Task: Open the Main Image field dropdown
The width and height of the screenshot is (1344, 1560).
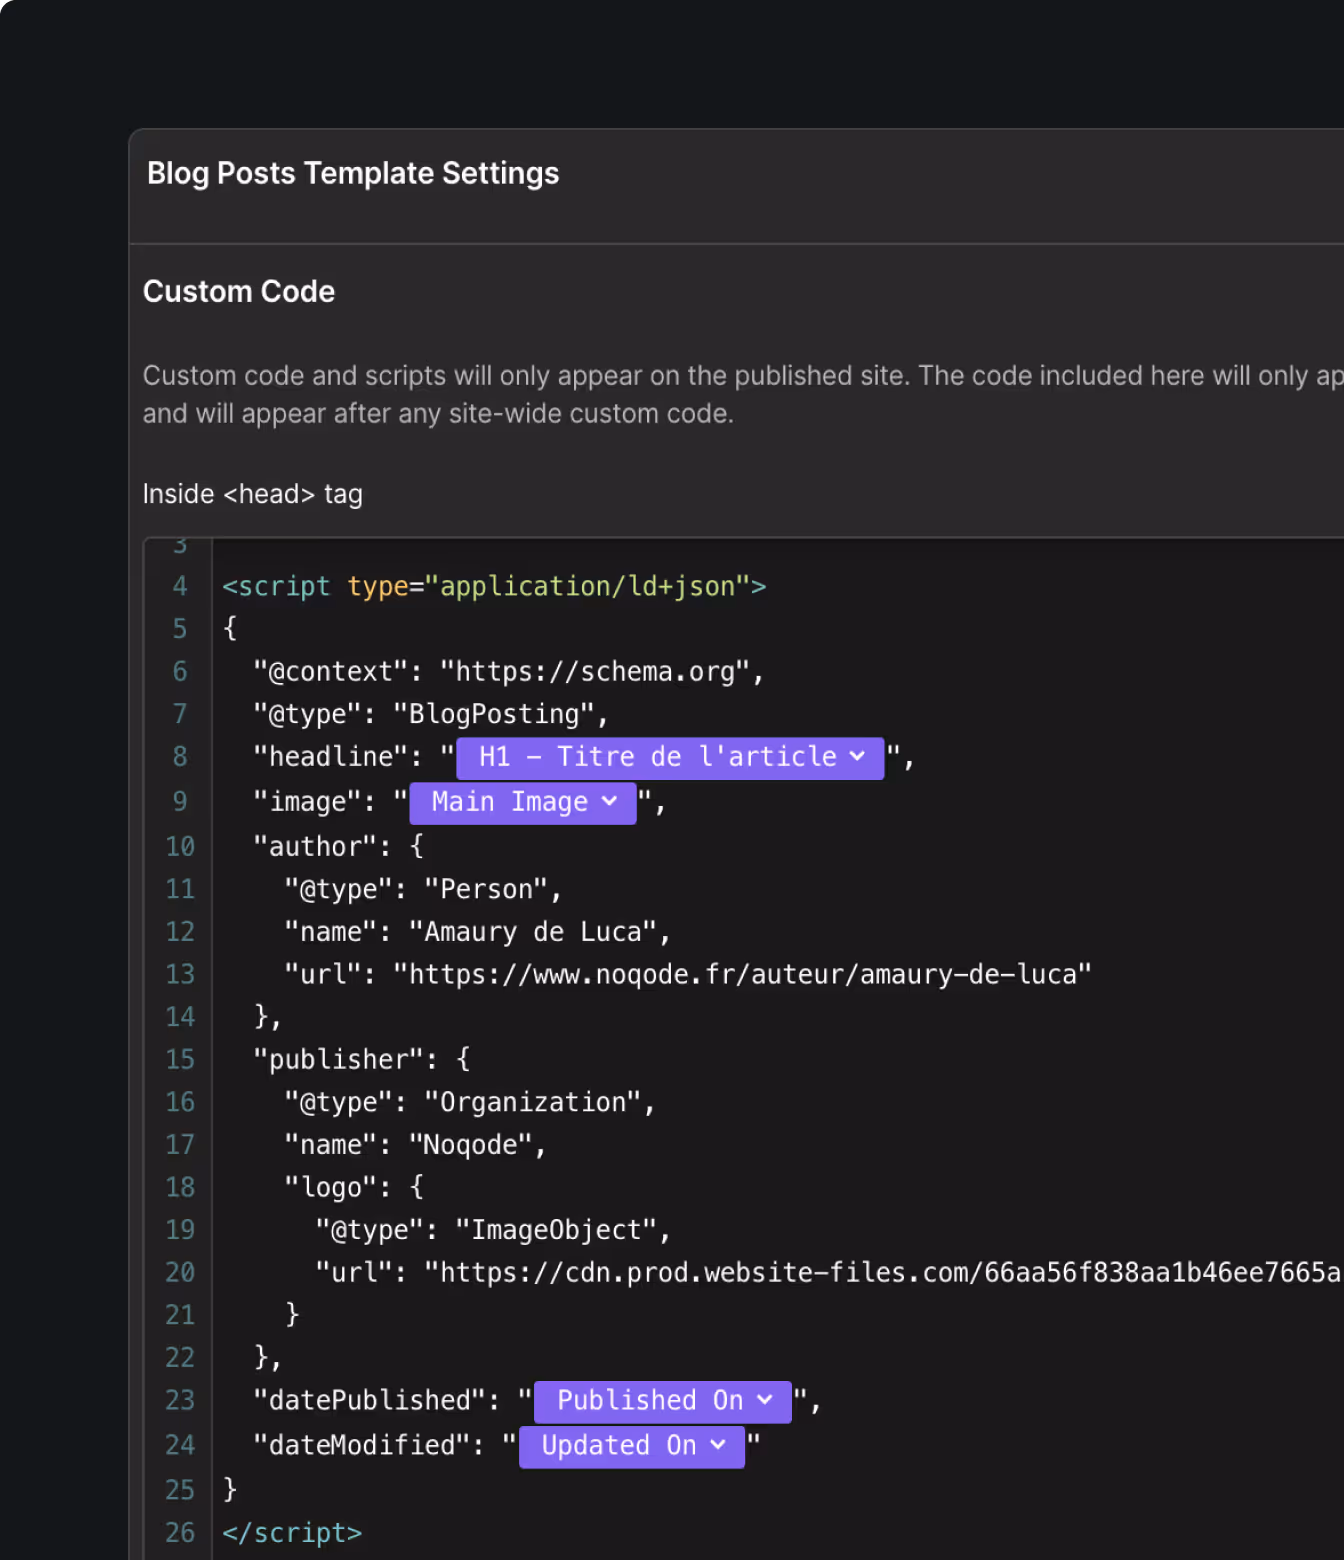Action: 523,803
